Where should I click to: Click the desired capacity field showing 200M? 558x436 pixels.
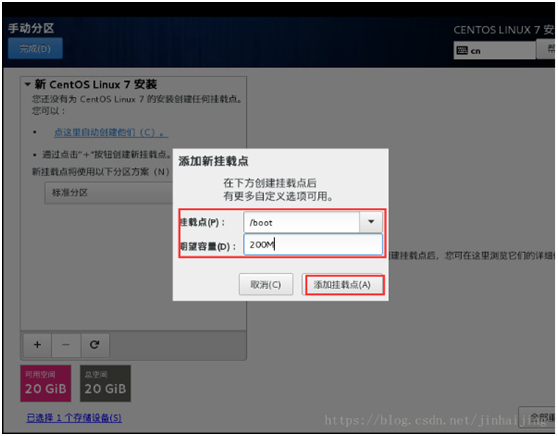(x=313, y=245)
